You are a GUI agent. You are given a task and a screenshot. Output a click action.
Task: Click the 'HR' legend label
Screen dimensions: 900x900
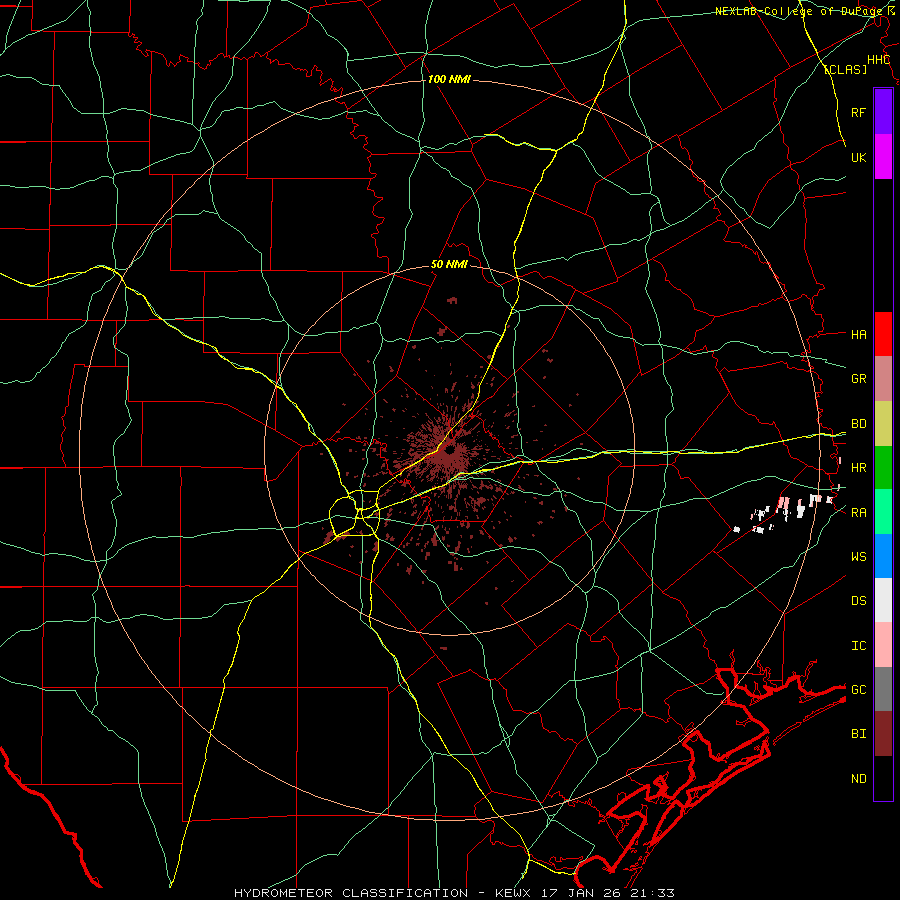click(x=858, y=468)
